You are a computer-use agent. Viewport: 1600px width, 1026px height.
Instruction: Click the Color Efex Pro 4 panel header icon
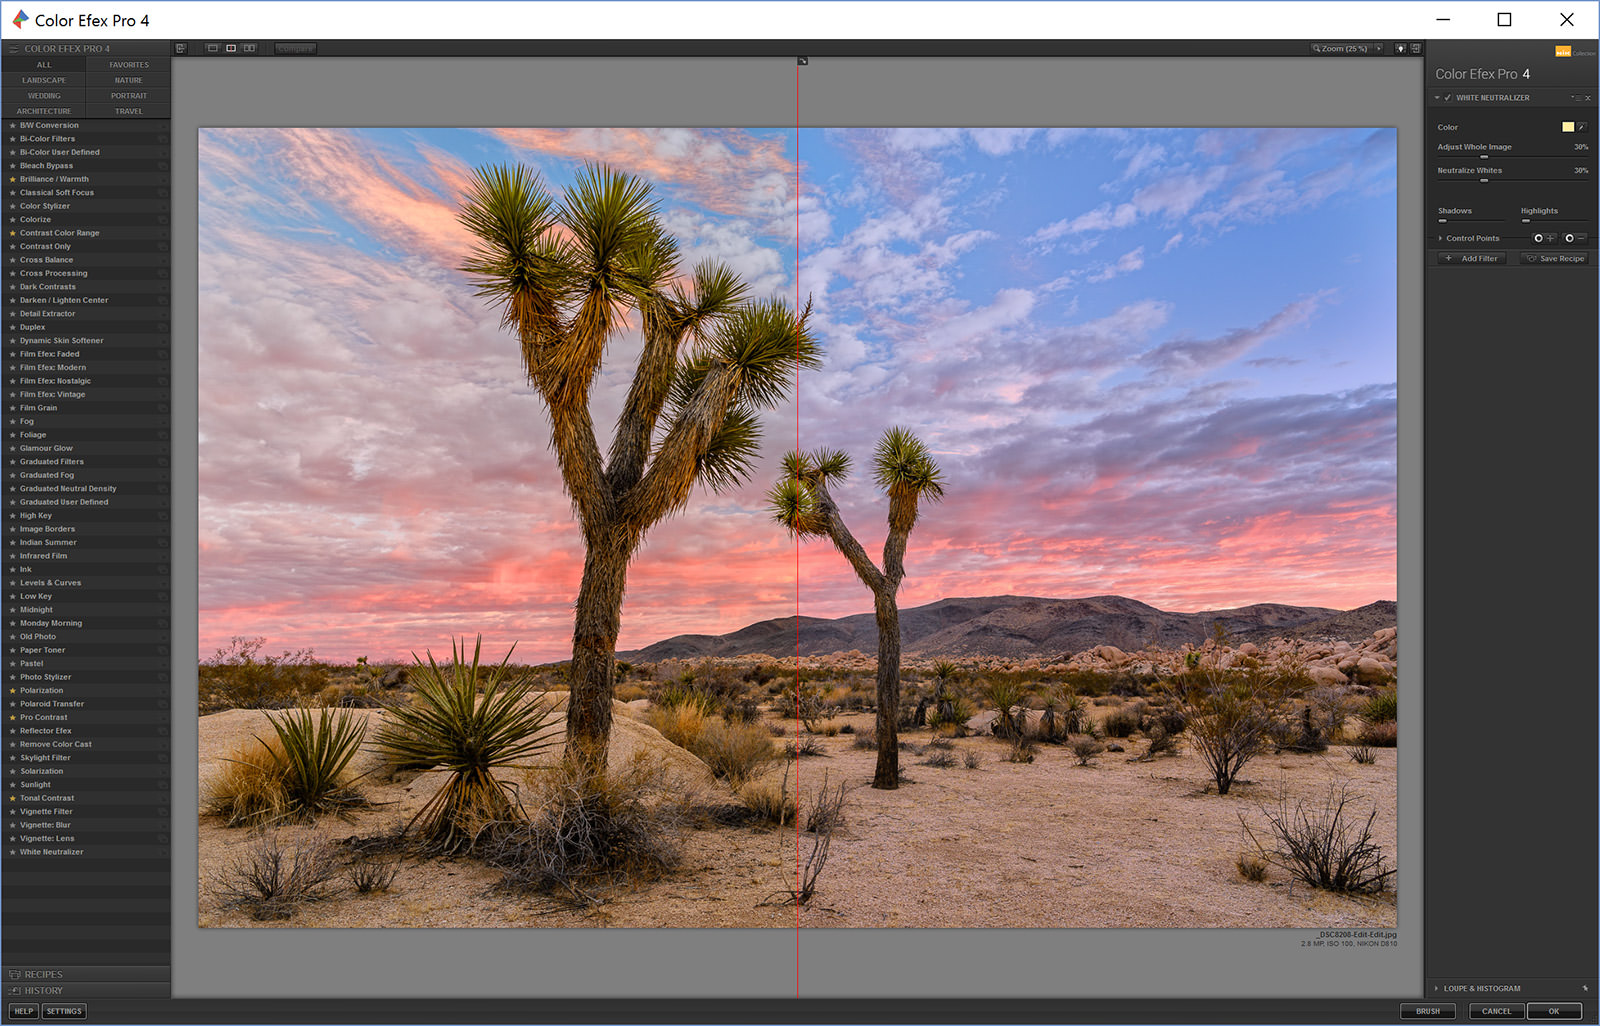coord(14,48)
